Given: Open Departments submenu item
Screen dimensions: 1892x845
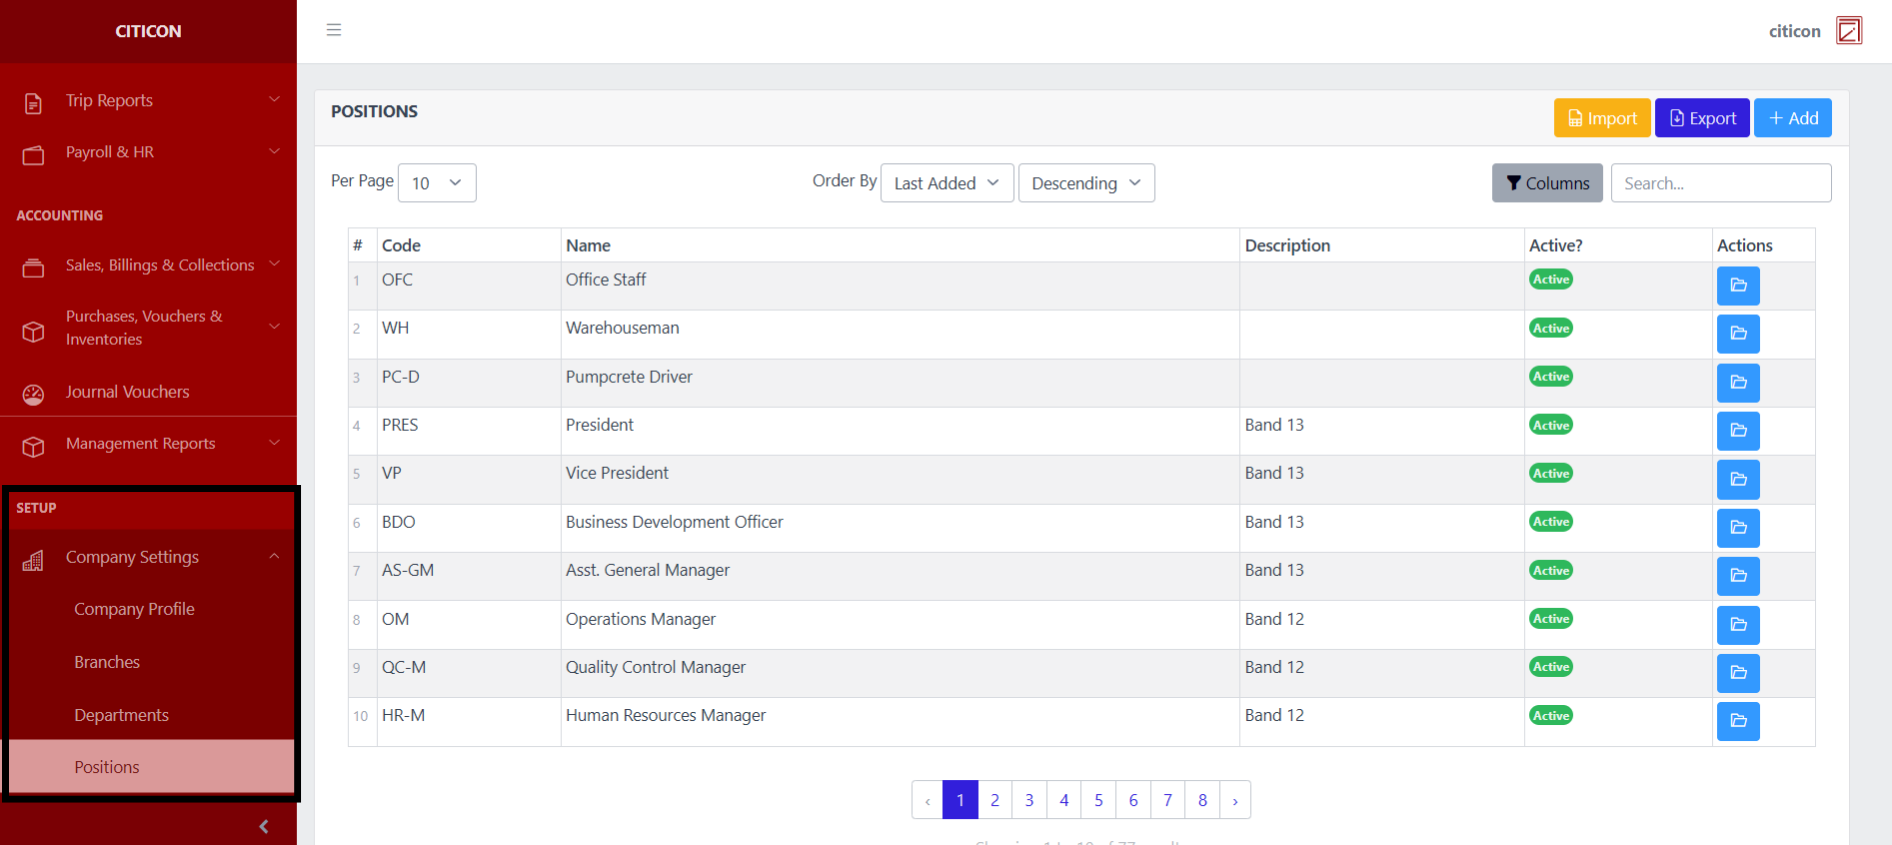Looking at the screenshot, I should pyautogui.click(x=121, y=715).
